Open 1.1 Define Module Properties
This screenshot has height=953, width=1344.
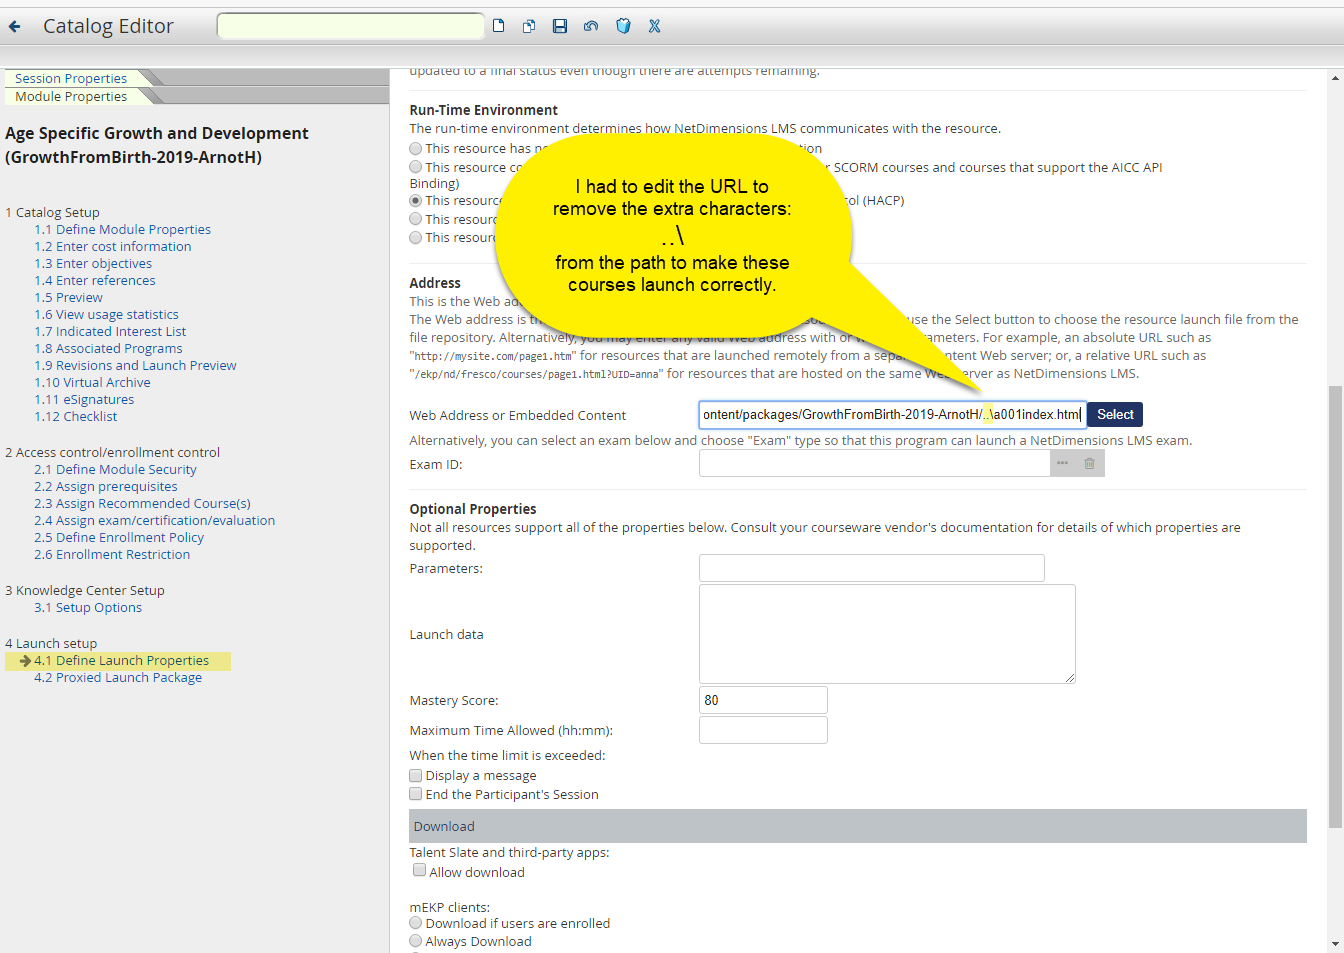(122, 229)
